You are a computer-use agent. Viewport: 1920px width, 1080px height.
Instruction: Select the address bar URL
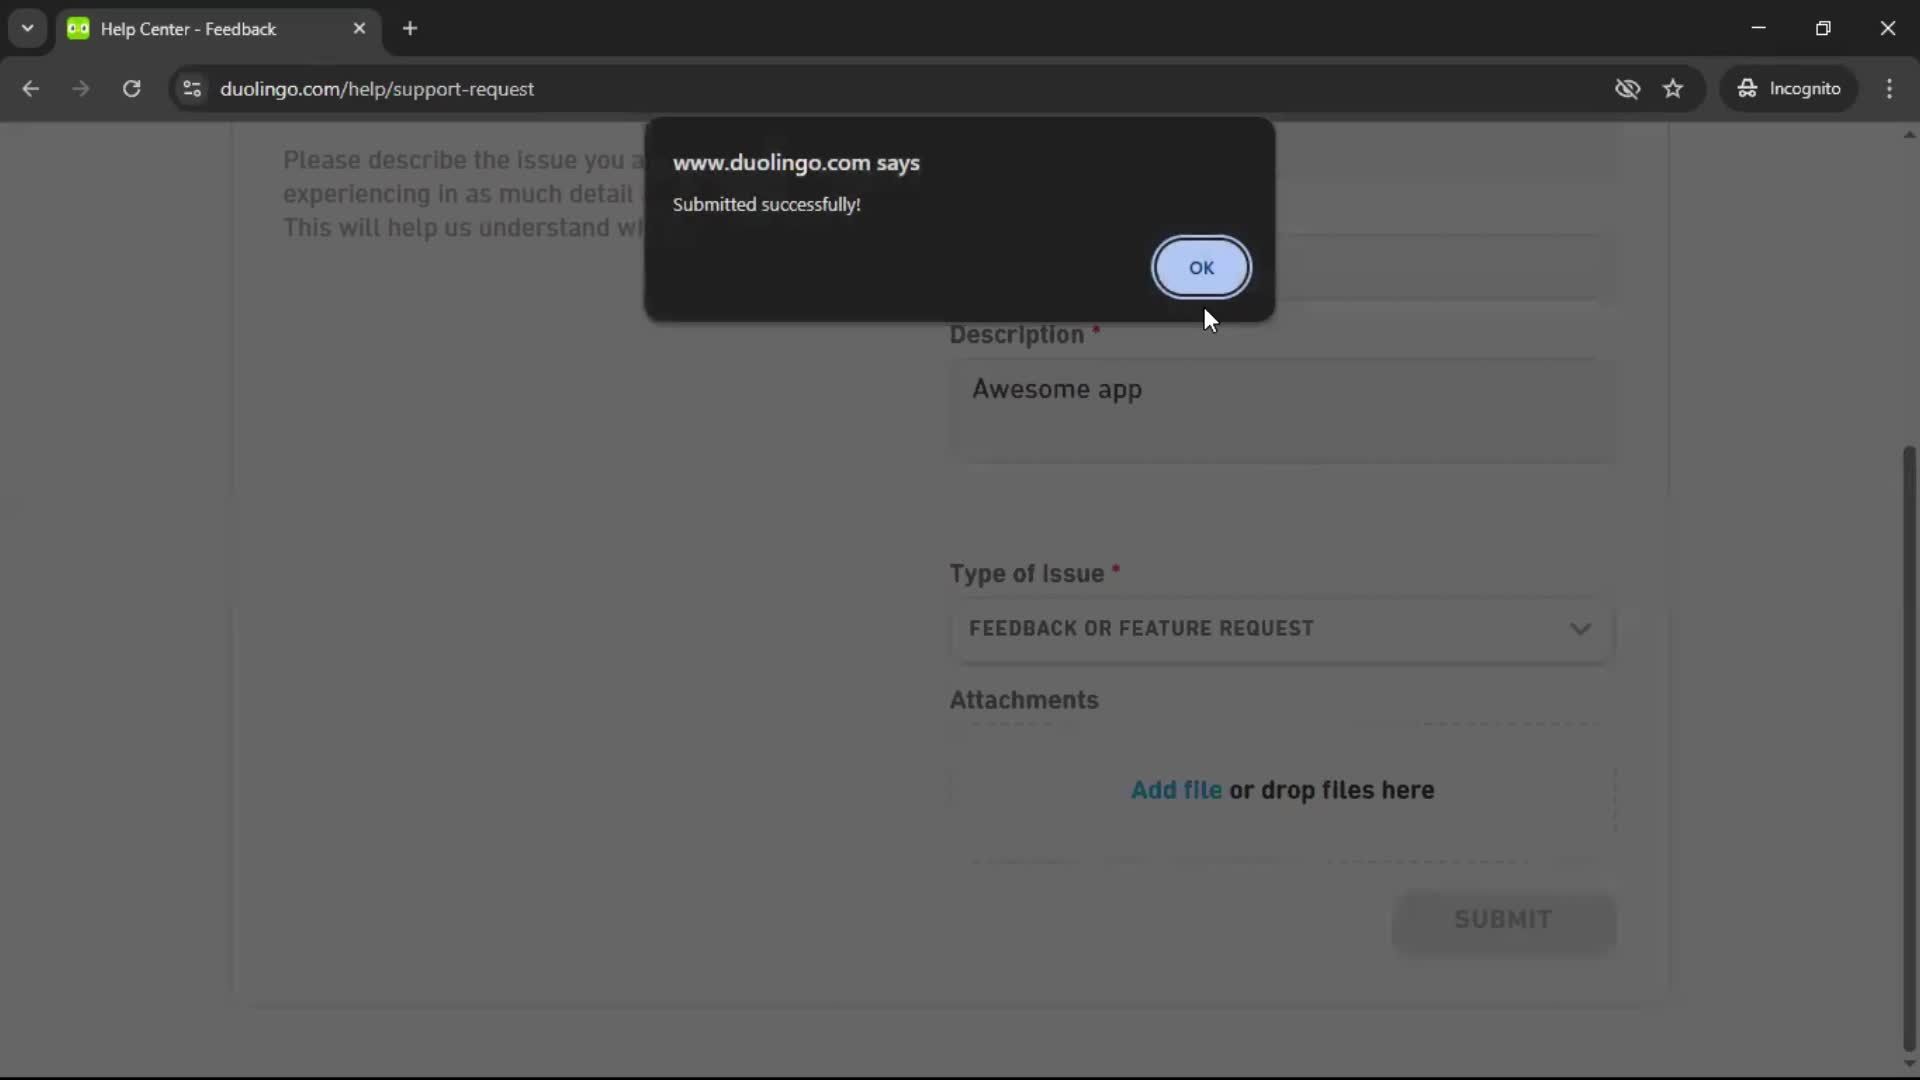tap(377, 88)
